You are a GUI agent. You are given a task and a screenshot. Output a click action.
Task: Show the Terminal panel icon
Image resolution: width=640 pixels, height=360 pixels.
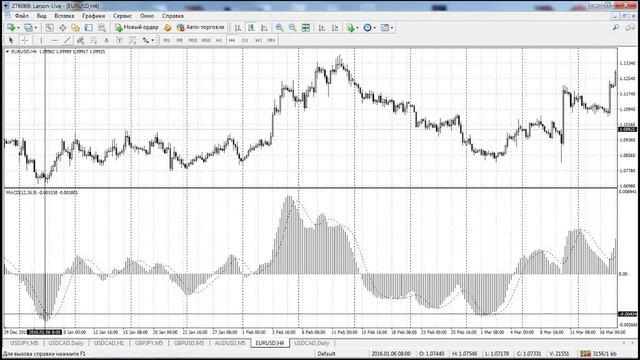coord(89,28)
